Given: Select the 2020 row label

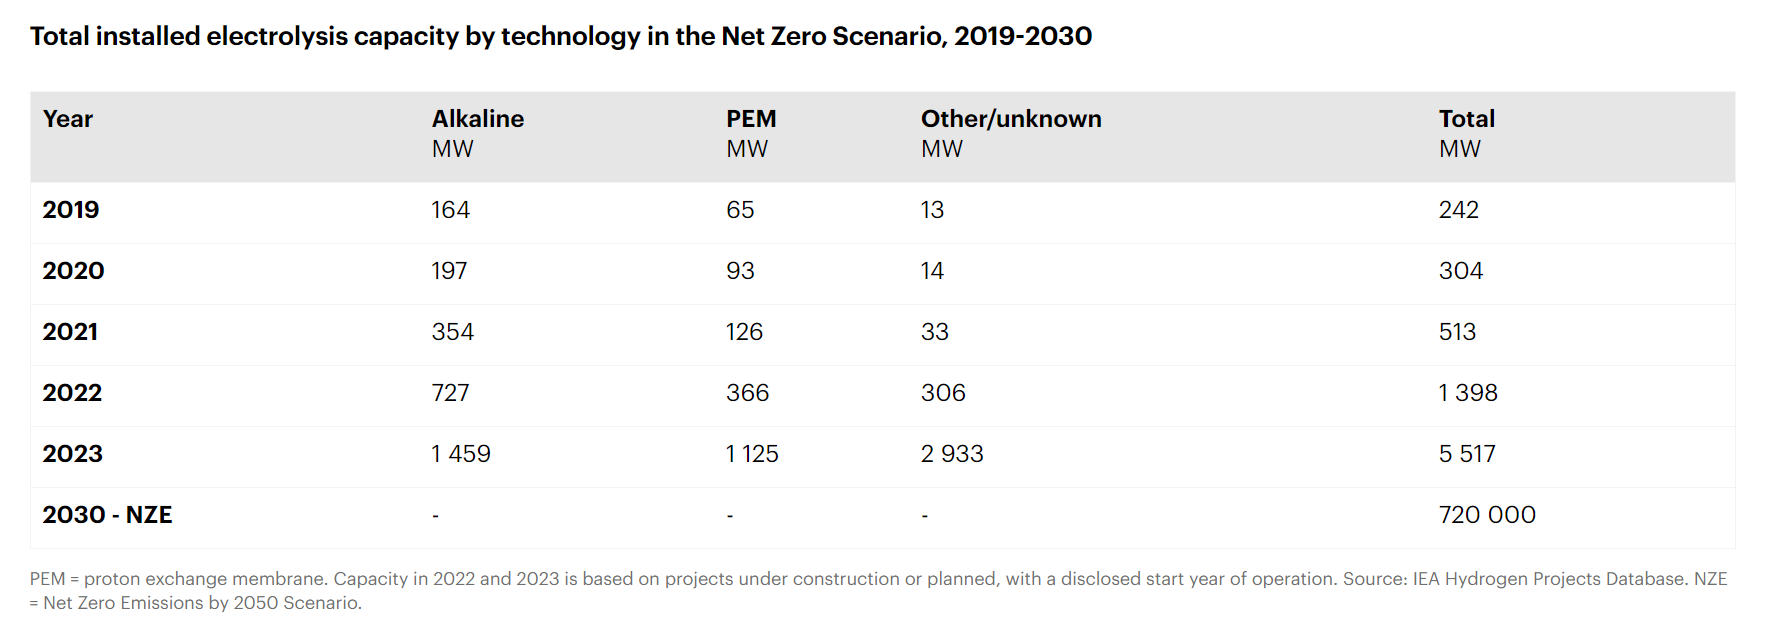Looking at the screenshot, I should click(x=73, y=271).
